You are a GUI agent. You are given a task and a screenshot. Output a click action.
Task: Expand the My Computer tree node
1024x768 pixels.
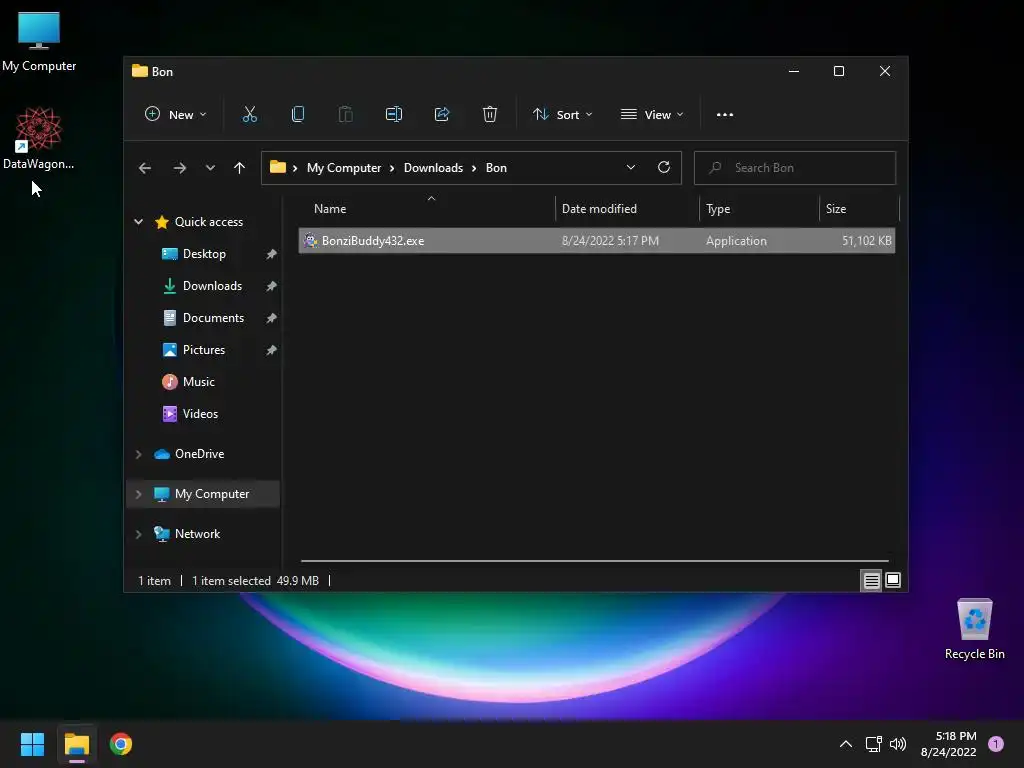pyautogui.click(x=138, y=494)
